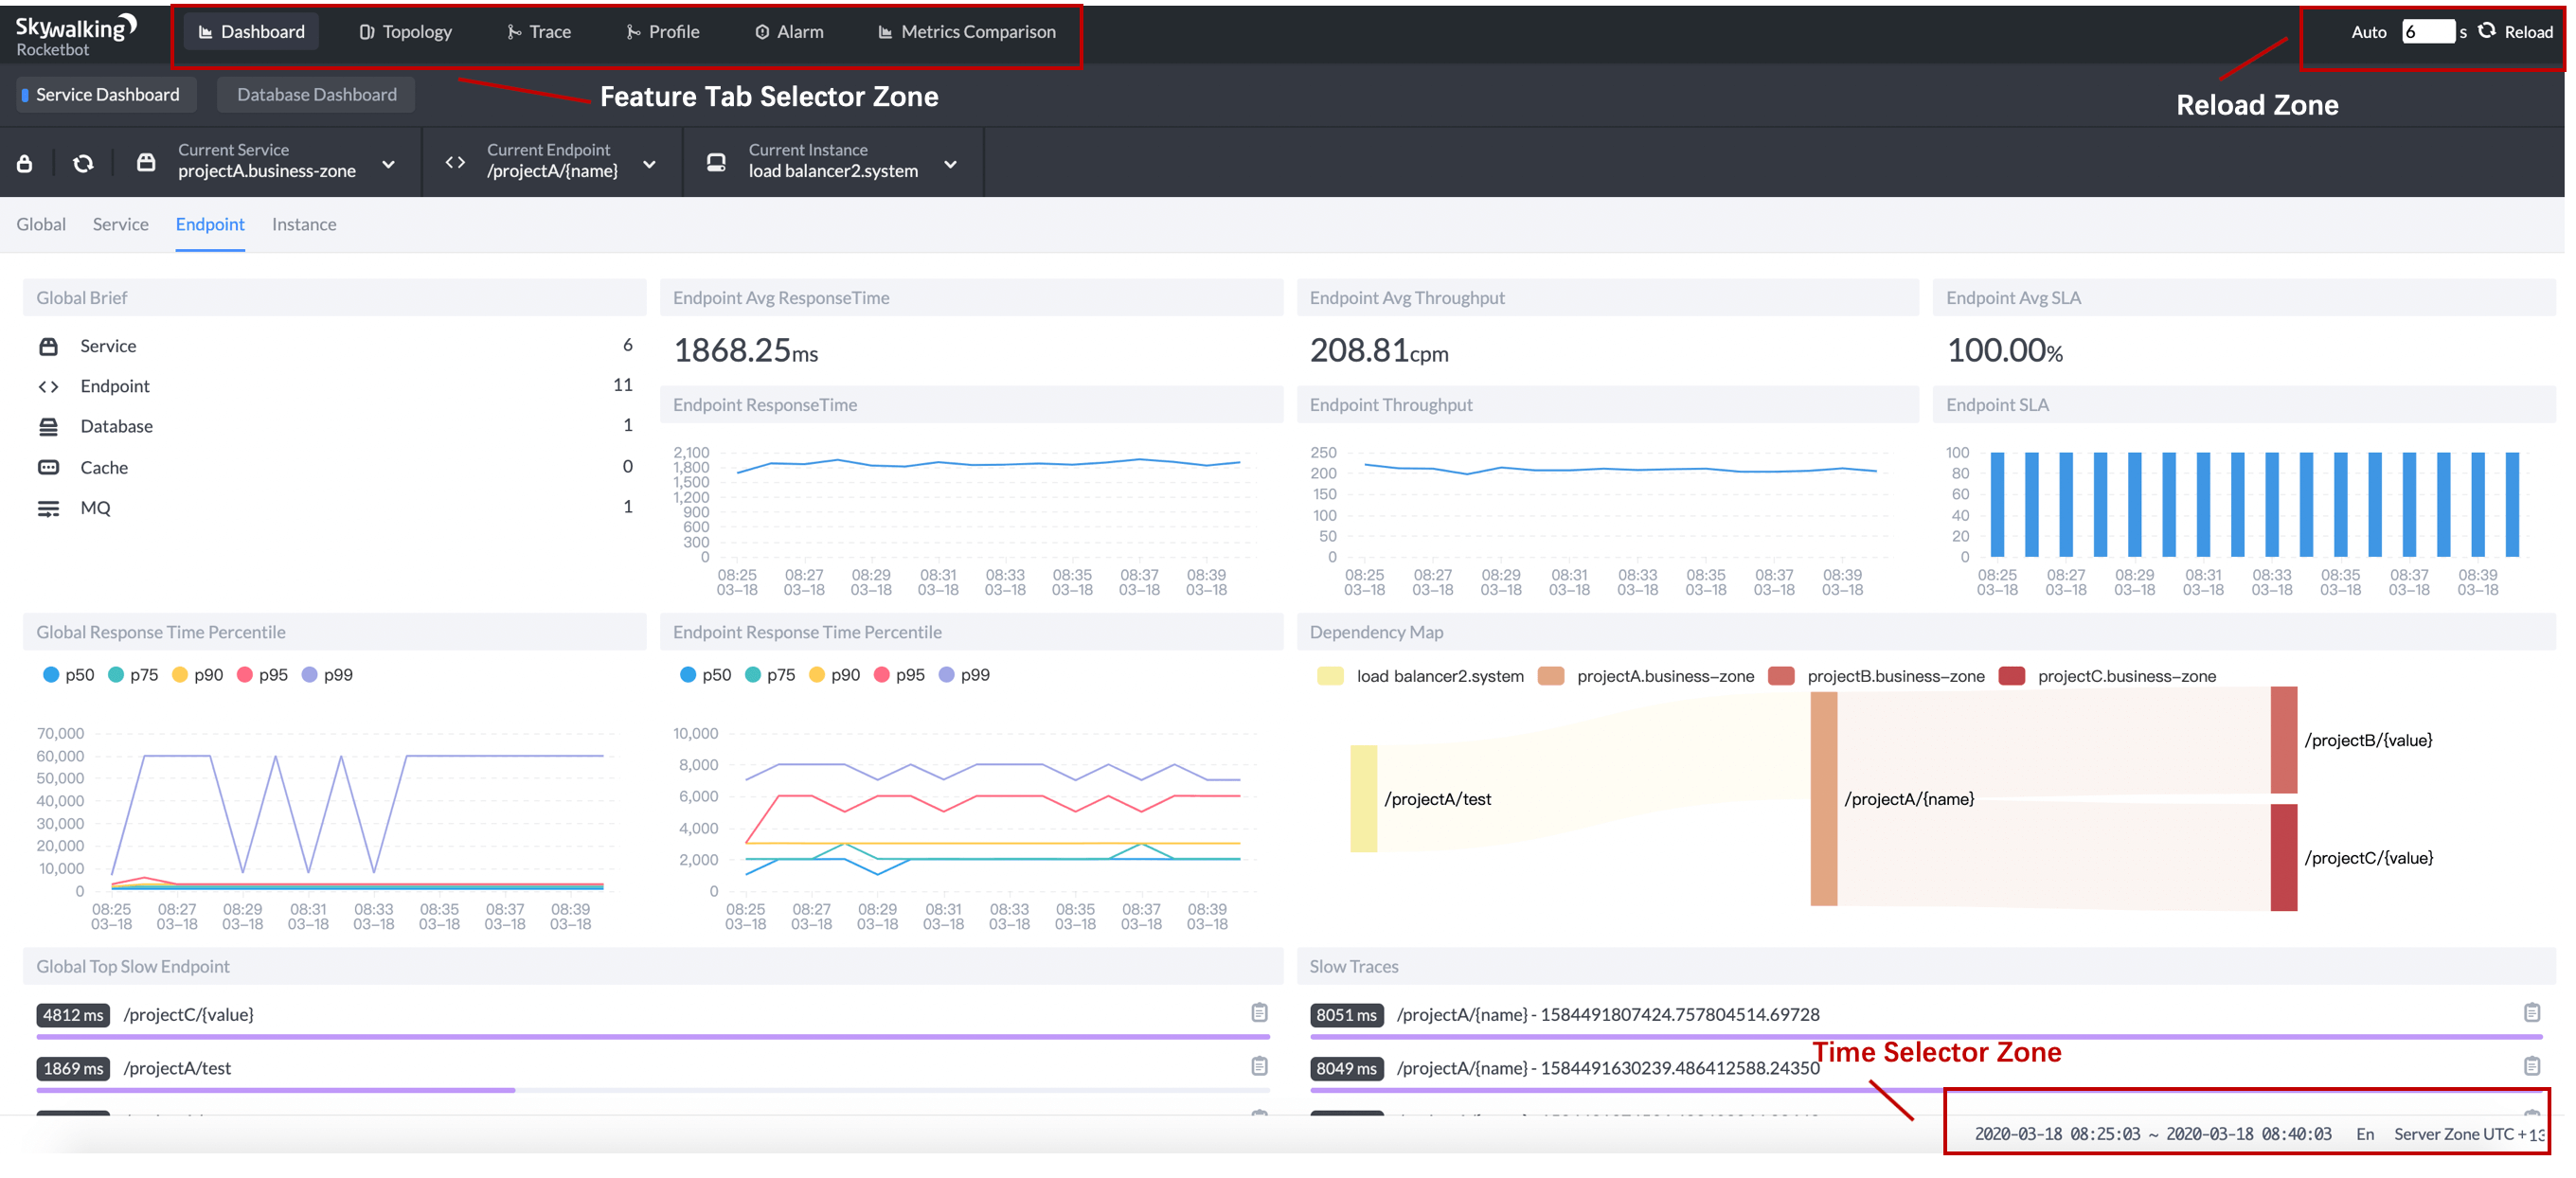Click the refresh icon beside the lock
Screen dimensions: 2576x1178
click(x=83, y=163)
